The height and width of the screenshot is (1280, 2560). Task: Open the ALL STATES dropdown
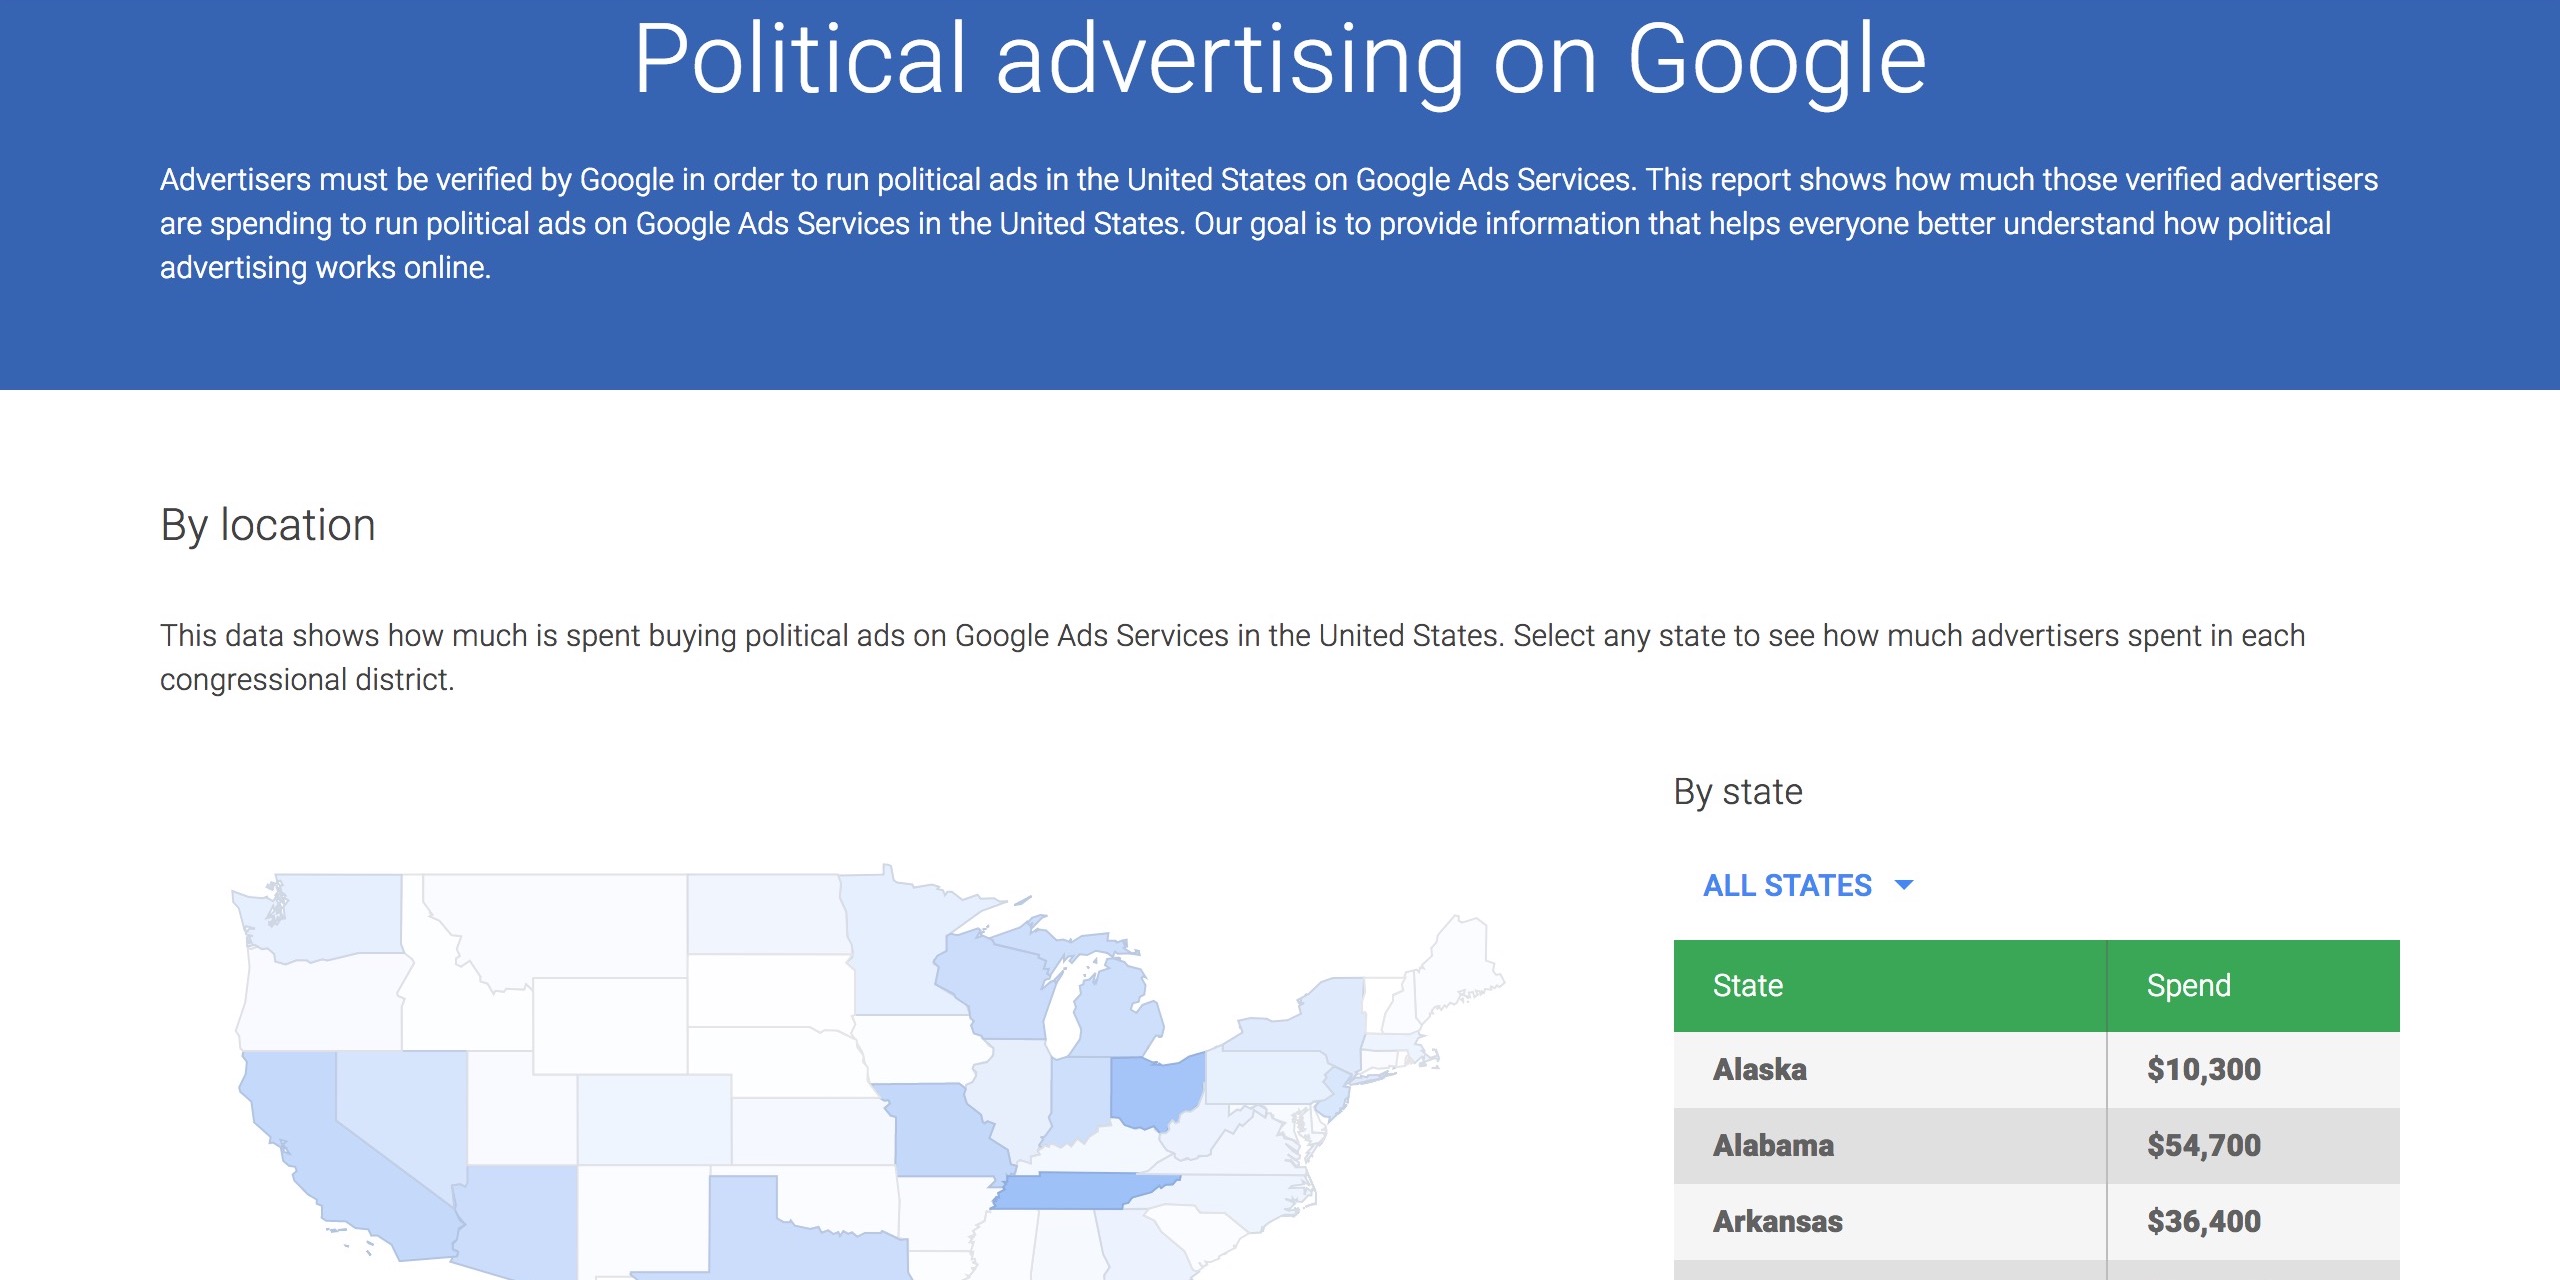(1788, 886)
